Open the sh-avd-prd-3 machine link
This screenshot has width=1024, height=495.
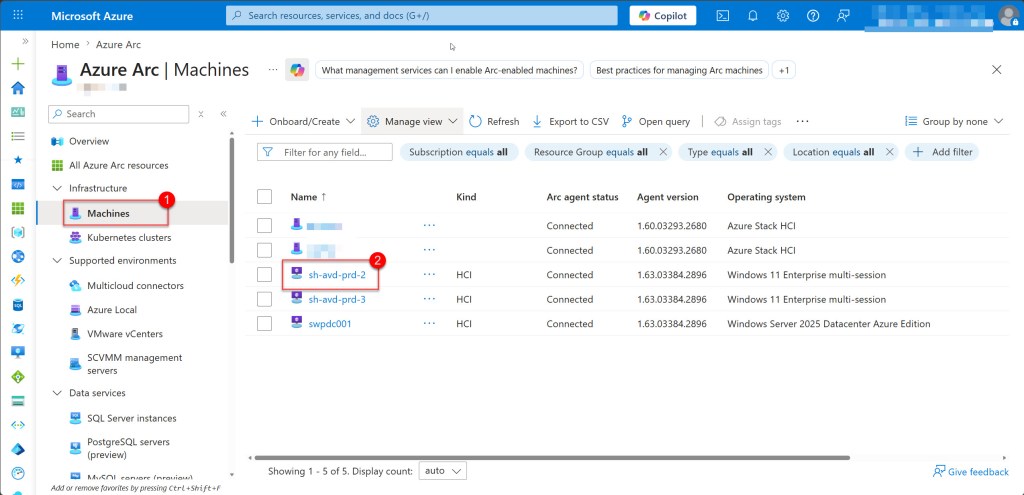336,299
